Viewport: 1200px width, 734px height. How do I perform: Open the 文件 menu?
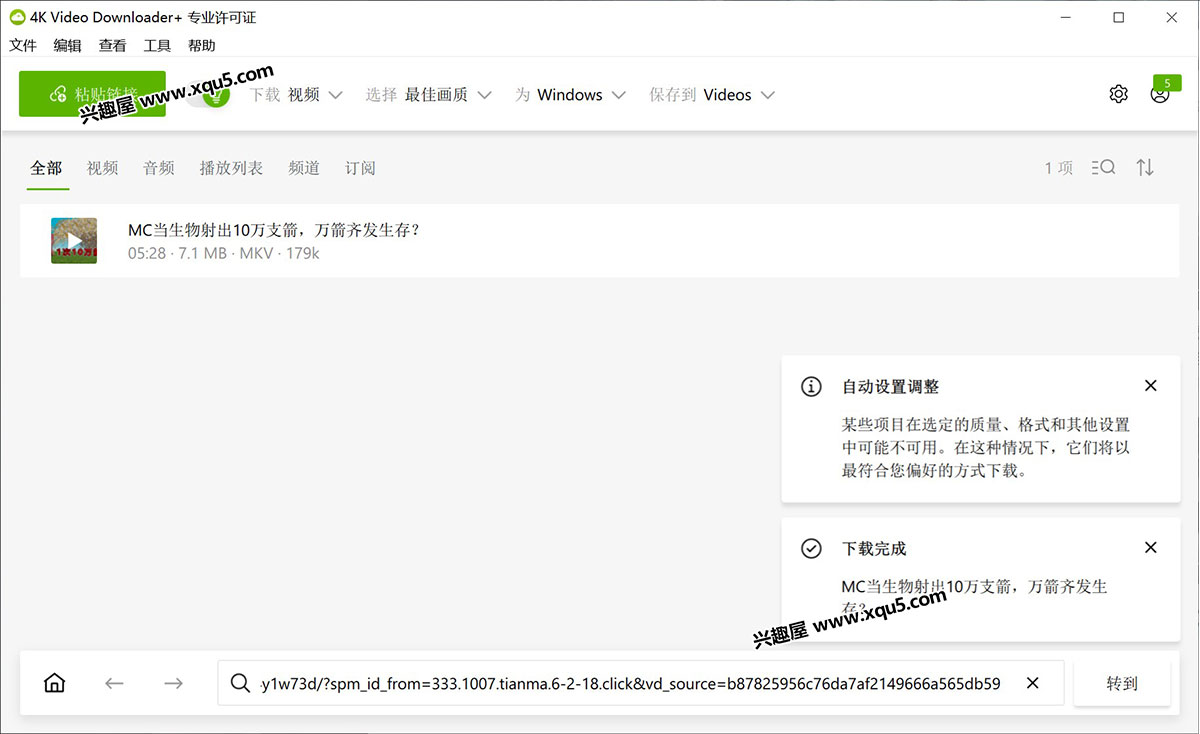click(23, 46)
